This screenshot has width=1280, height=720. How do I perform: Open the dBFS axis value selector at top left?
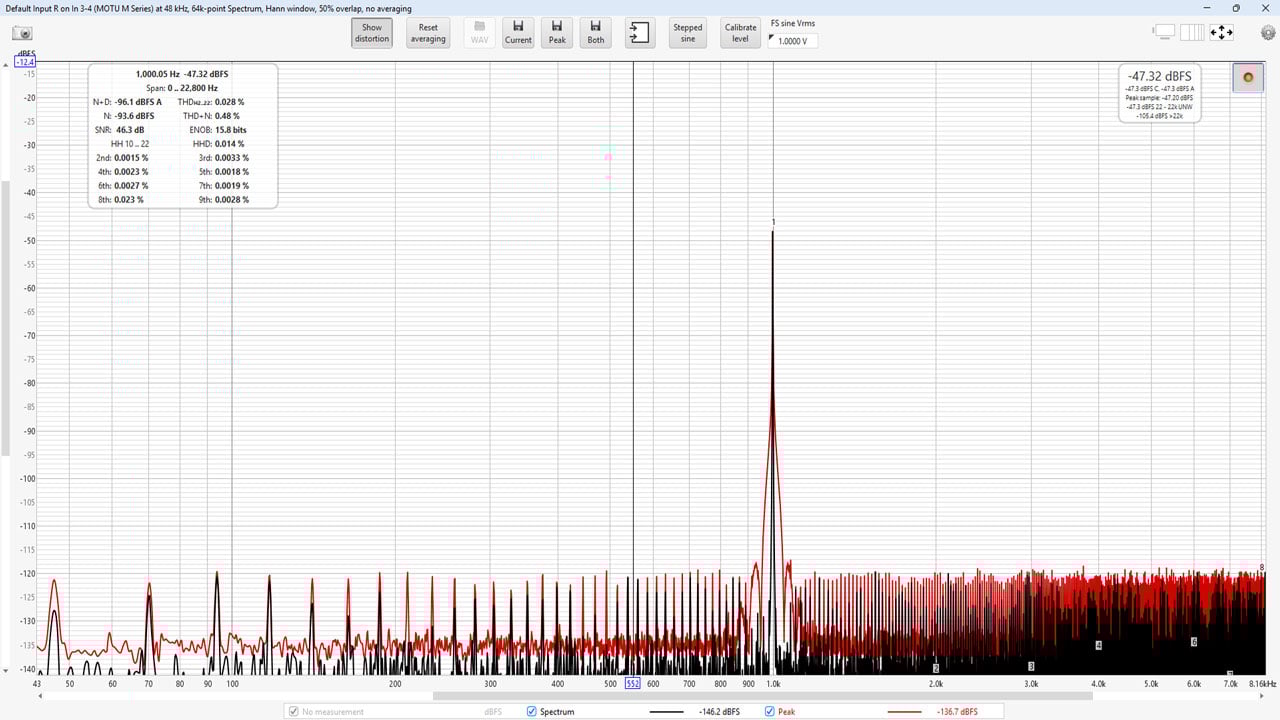(x=24, y=62)
